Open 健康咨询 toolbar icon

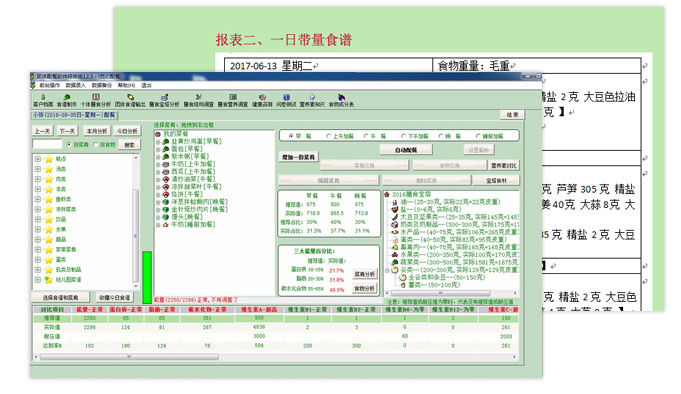[262, 100]
